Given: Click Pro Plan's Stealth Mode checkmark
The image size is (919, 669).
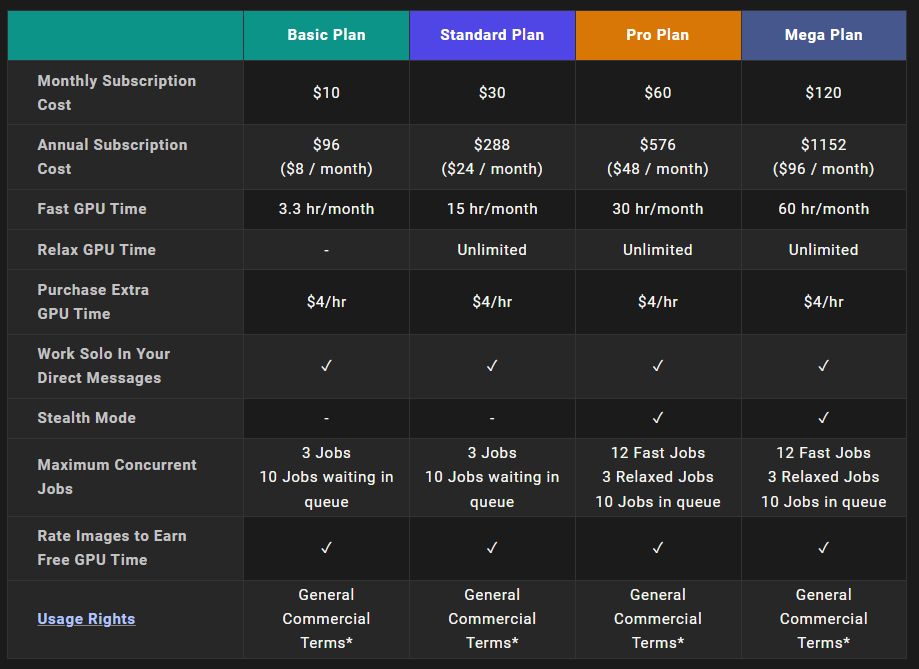Looking at the screenshot, I should (x=658, y=418).
